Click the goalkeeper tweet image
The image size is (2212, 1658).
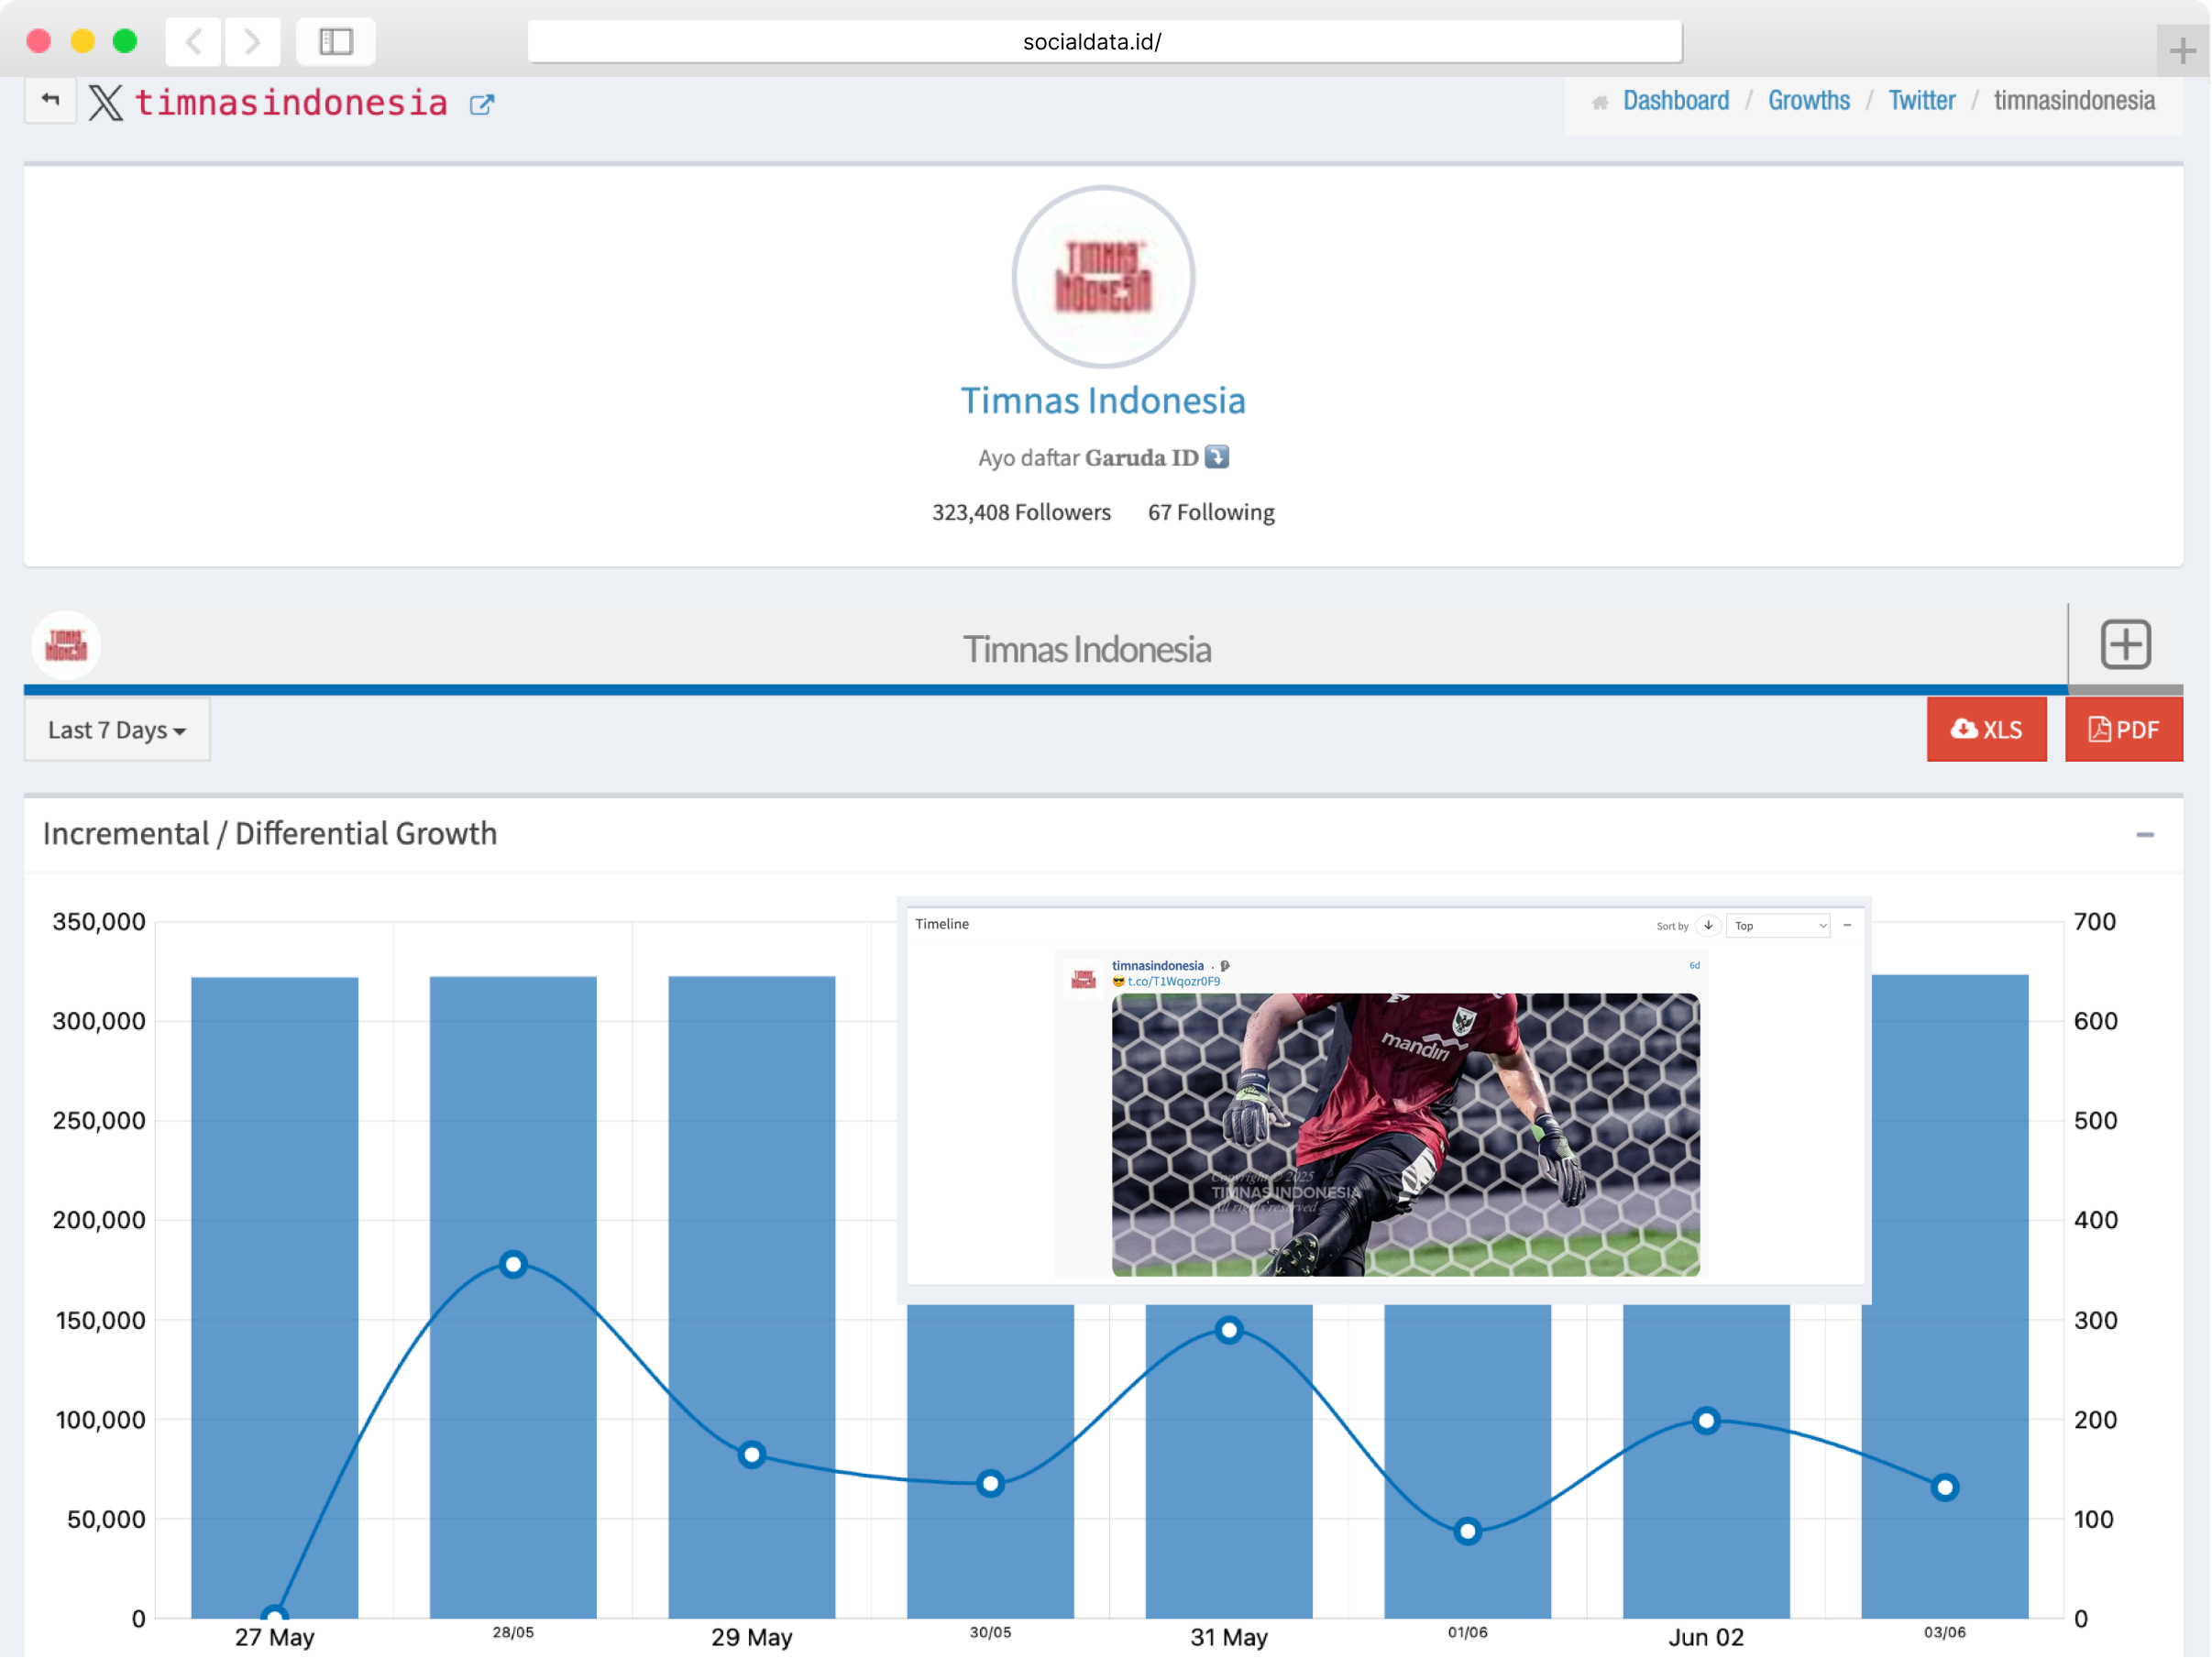coord(1405,1134)
